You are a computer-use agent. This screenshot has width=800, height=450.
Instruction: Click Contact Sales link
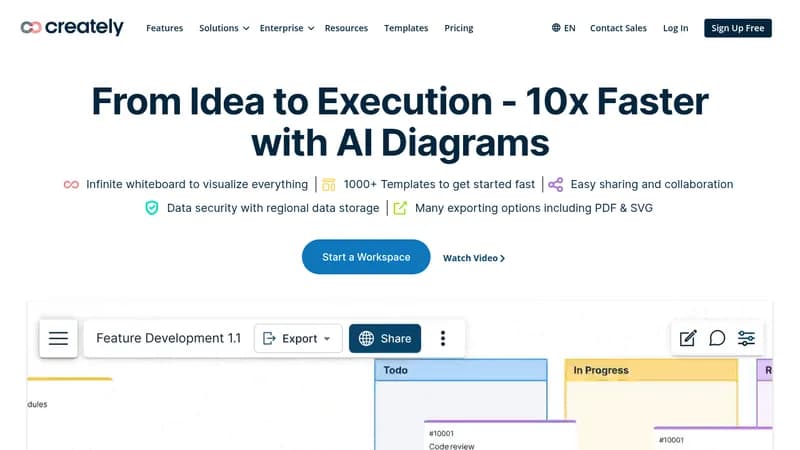618,28
